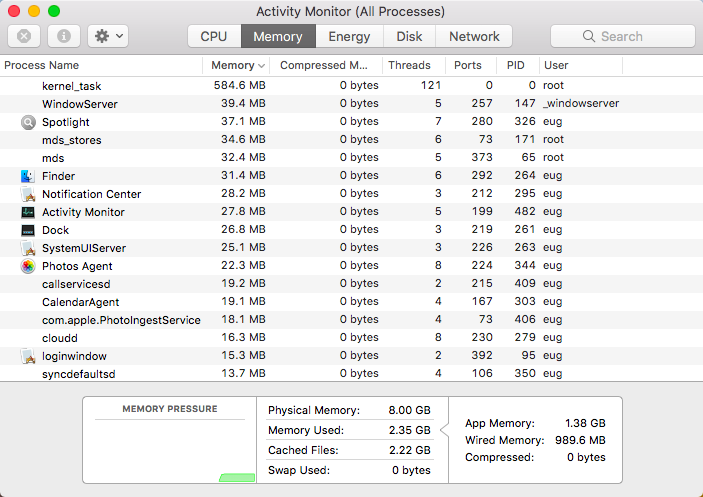Viewport: 703px width, 497px height.
Task: Select the callservicesd process row
Action: 352,284
